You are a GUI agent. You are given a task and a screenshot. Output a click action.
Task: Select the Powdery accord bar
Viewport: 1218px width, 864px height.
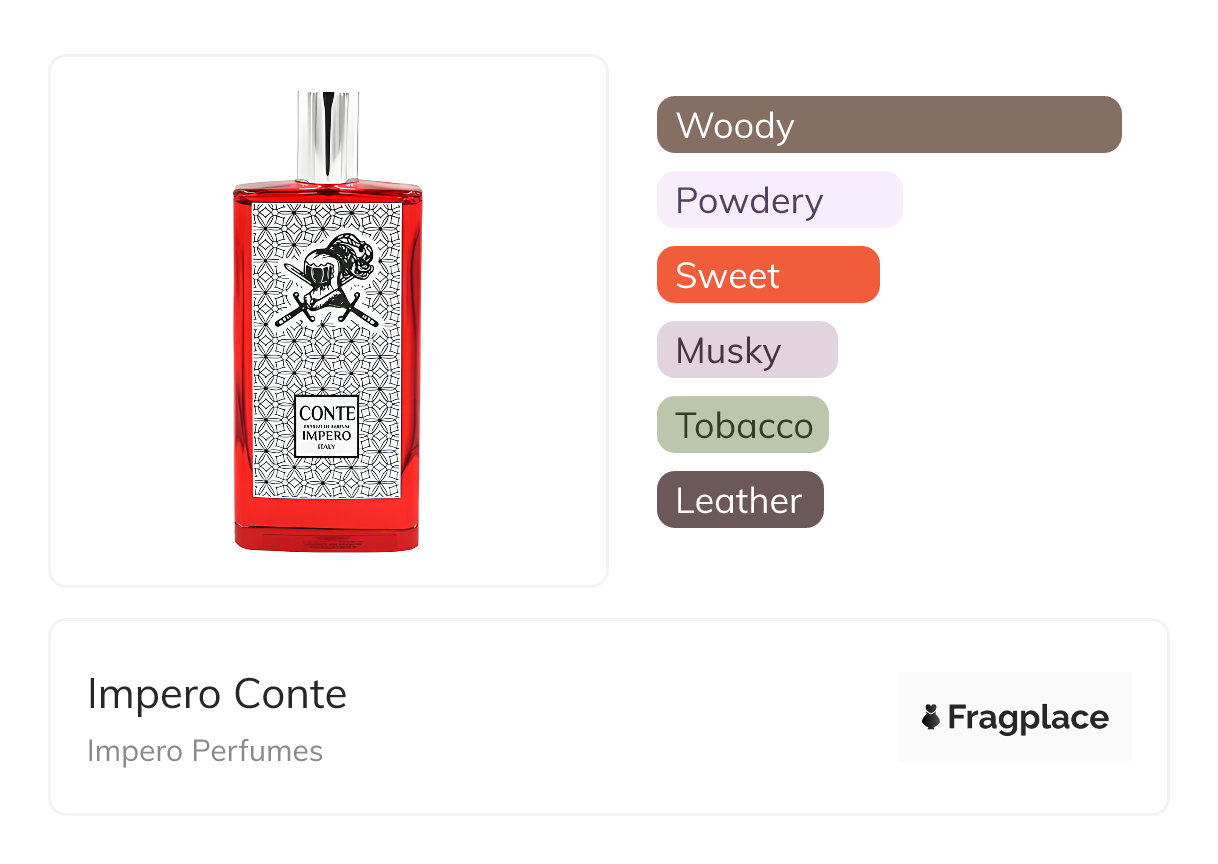coord(779,200)
